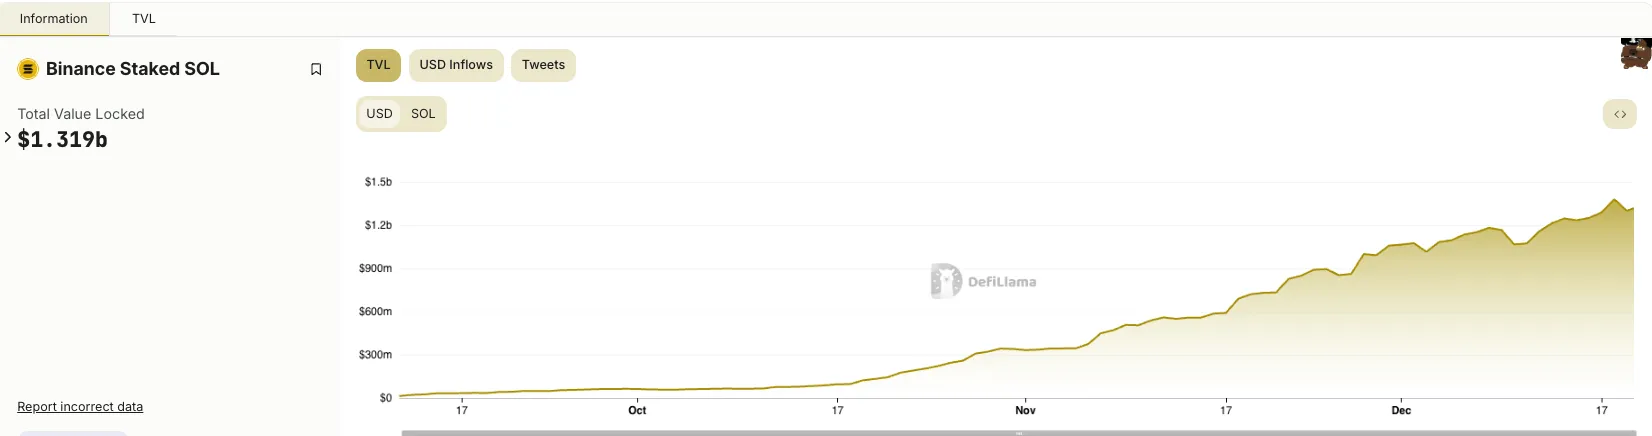
Task: Toggle the USD Inflows chart series
Action: (456, 65)
